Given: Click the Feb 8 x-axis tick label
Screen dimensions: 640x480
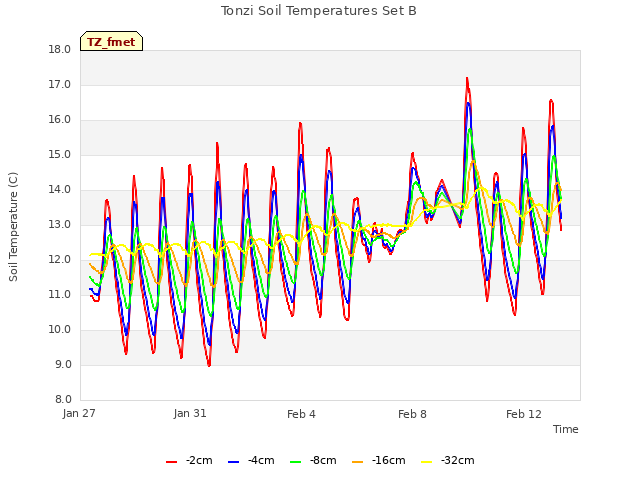Looking at the screenshot, I should click(412, 414).
